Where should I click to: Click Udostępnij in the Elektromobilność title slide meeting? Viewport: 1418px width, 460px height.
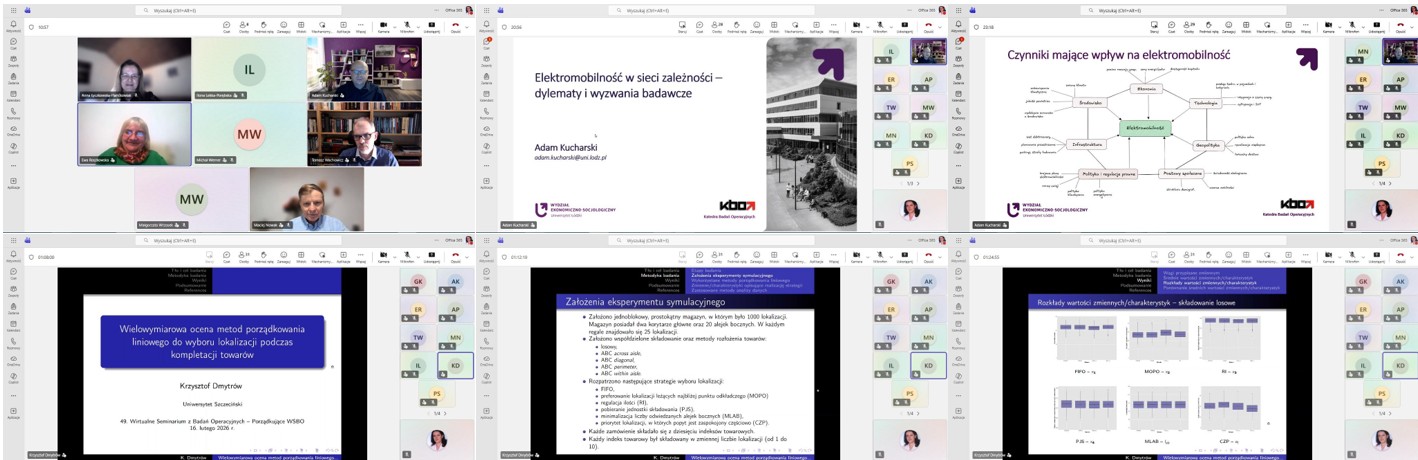(x=904, y=26)
